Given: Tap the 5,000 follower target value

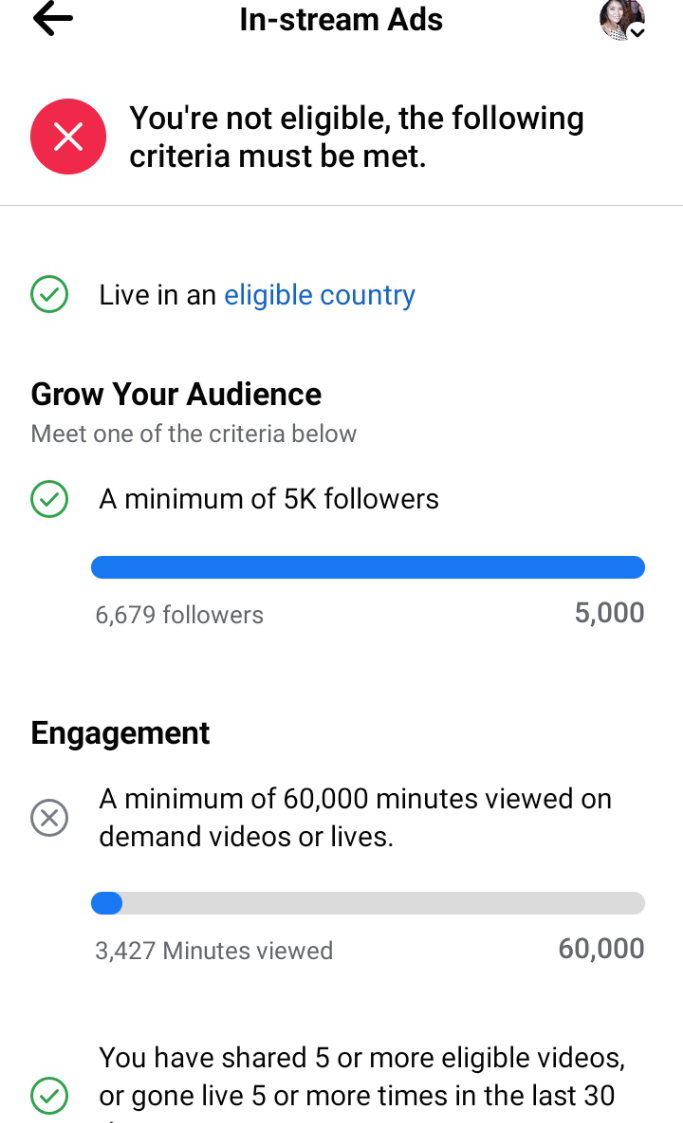Looking at the screenshot, I should click(x=609, y=613).
